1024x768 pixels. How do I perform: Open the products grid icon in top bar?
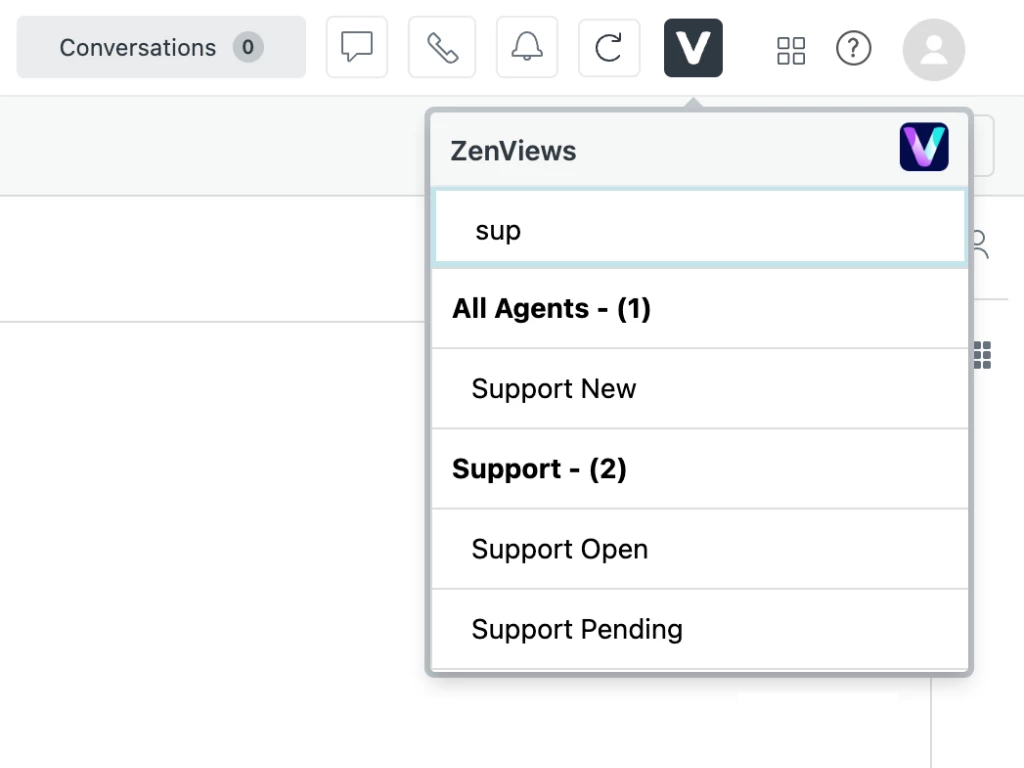791,50
